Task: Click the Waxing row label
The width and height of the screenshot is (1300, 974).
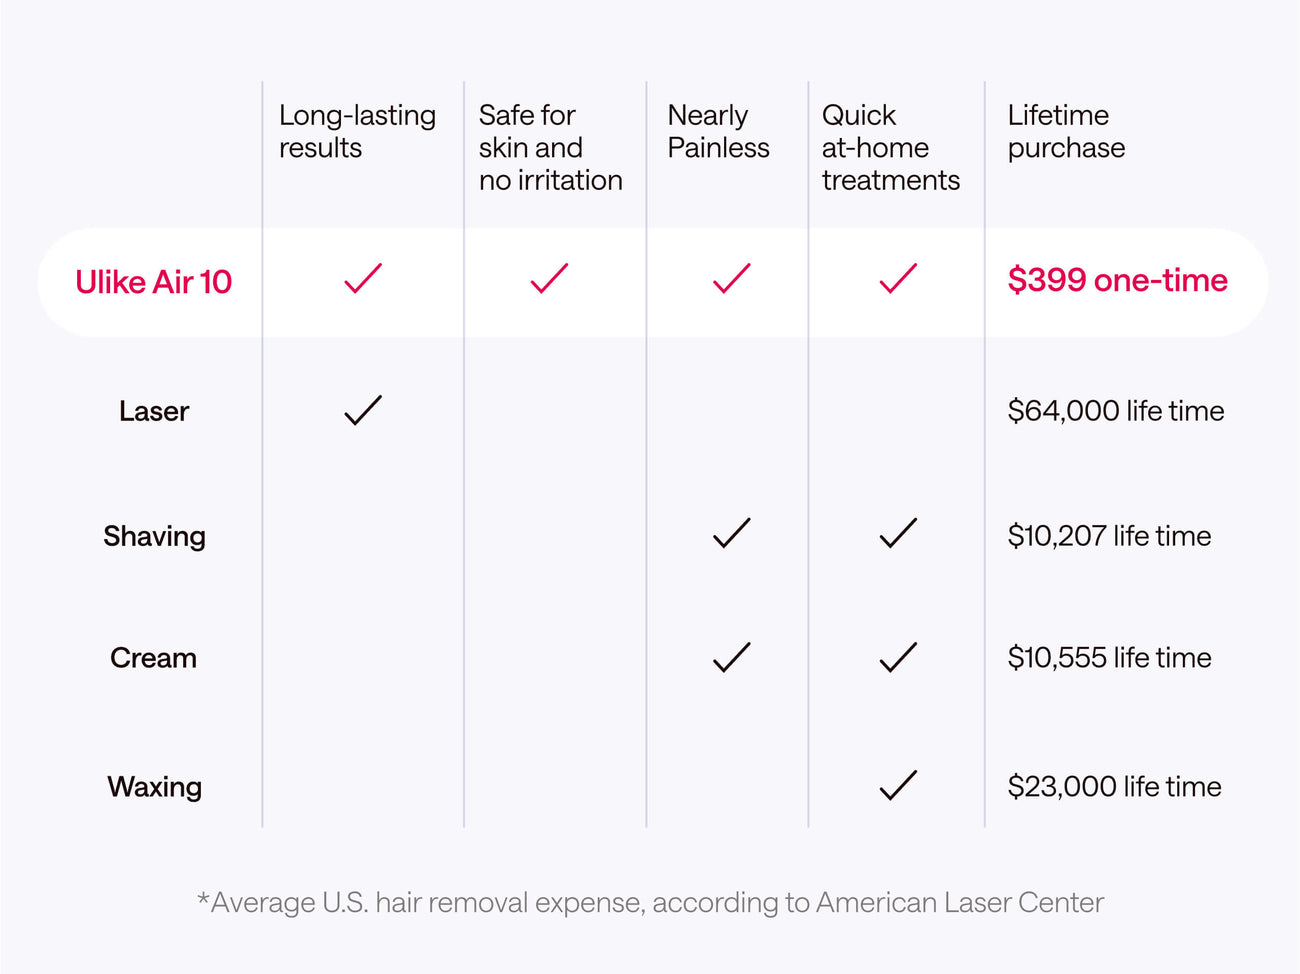Action: pos(155,787)
